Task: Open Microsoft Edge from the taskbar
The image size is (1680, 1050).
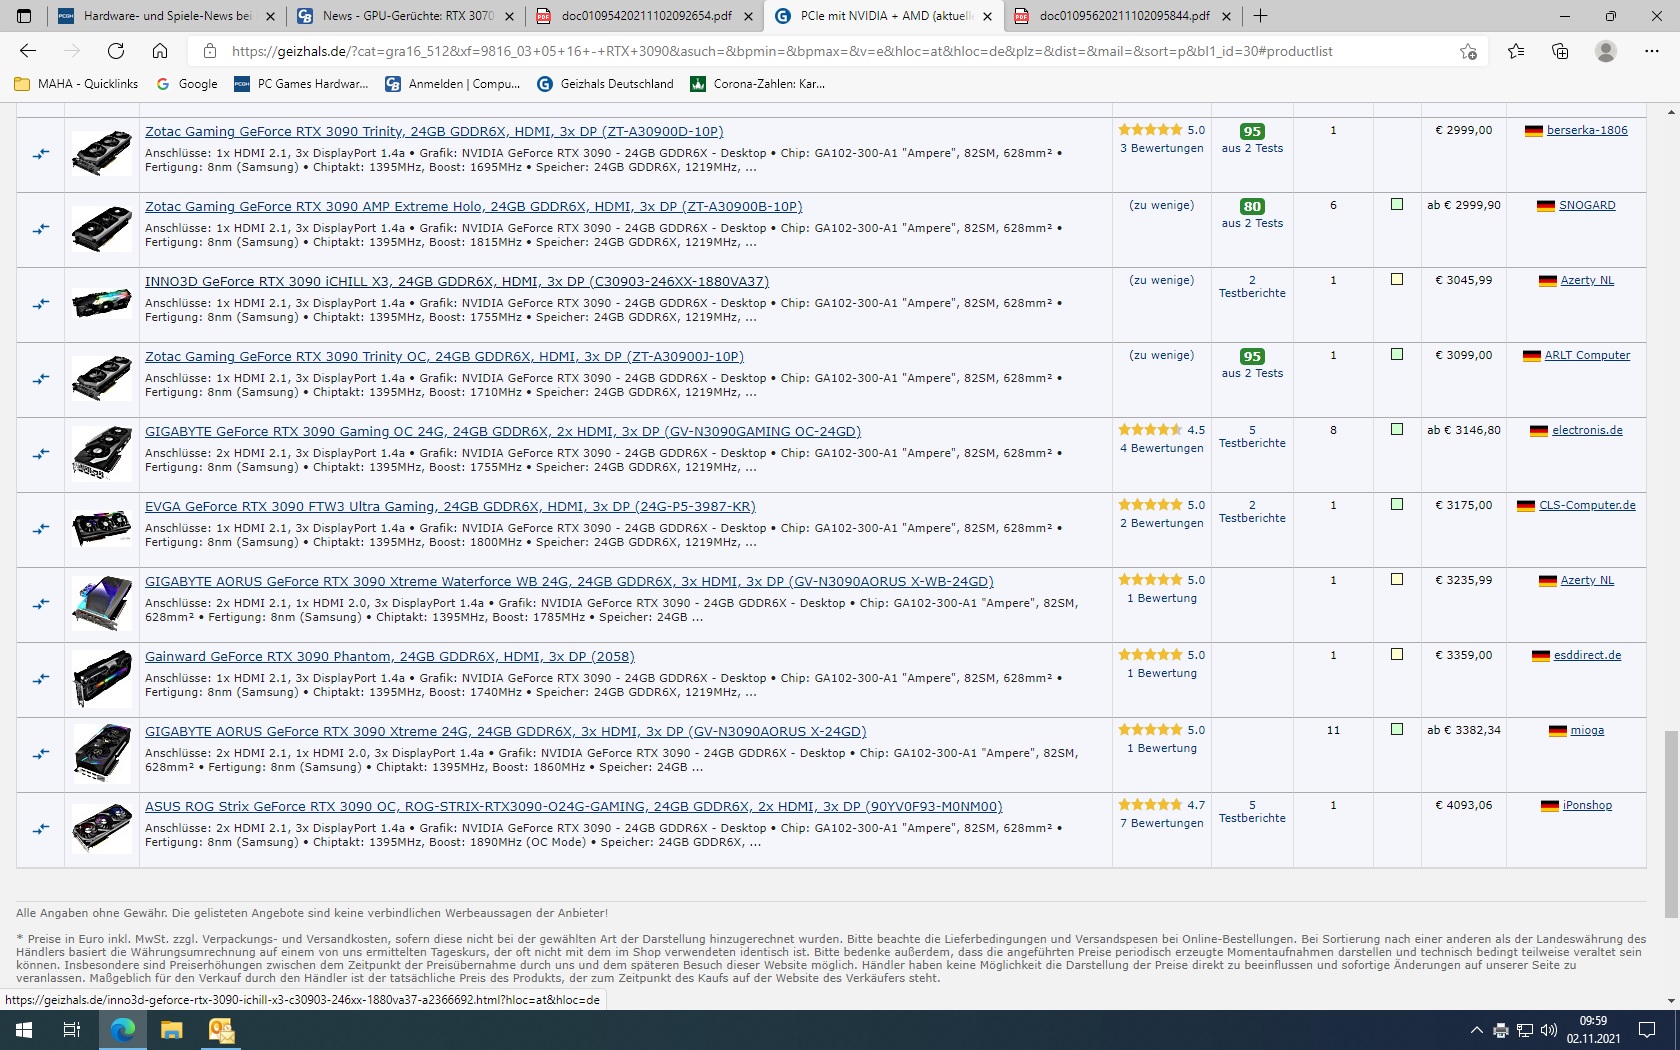Action: pyautogui.click(x=122, y=1030)
